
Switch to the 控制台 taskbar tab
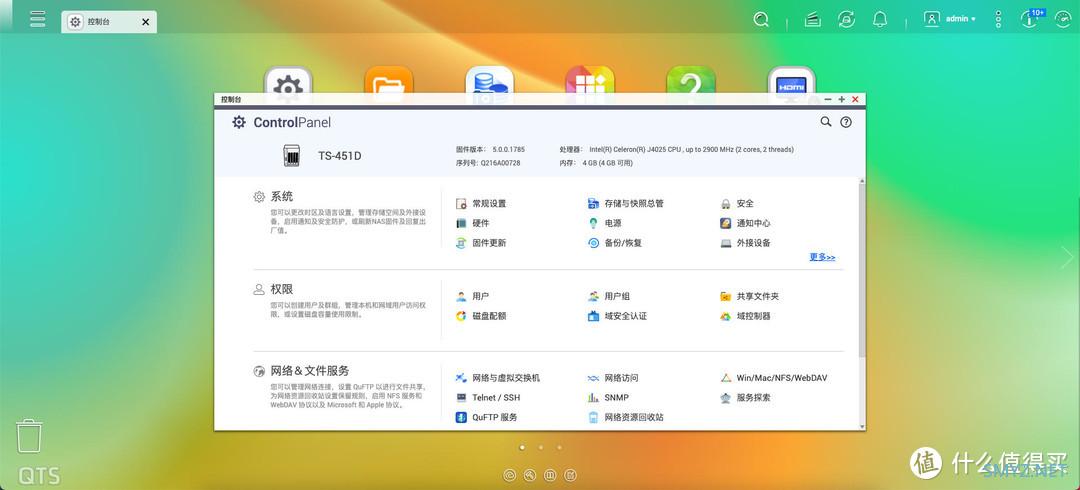pos(108,22)
